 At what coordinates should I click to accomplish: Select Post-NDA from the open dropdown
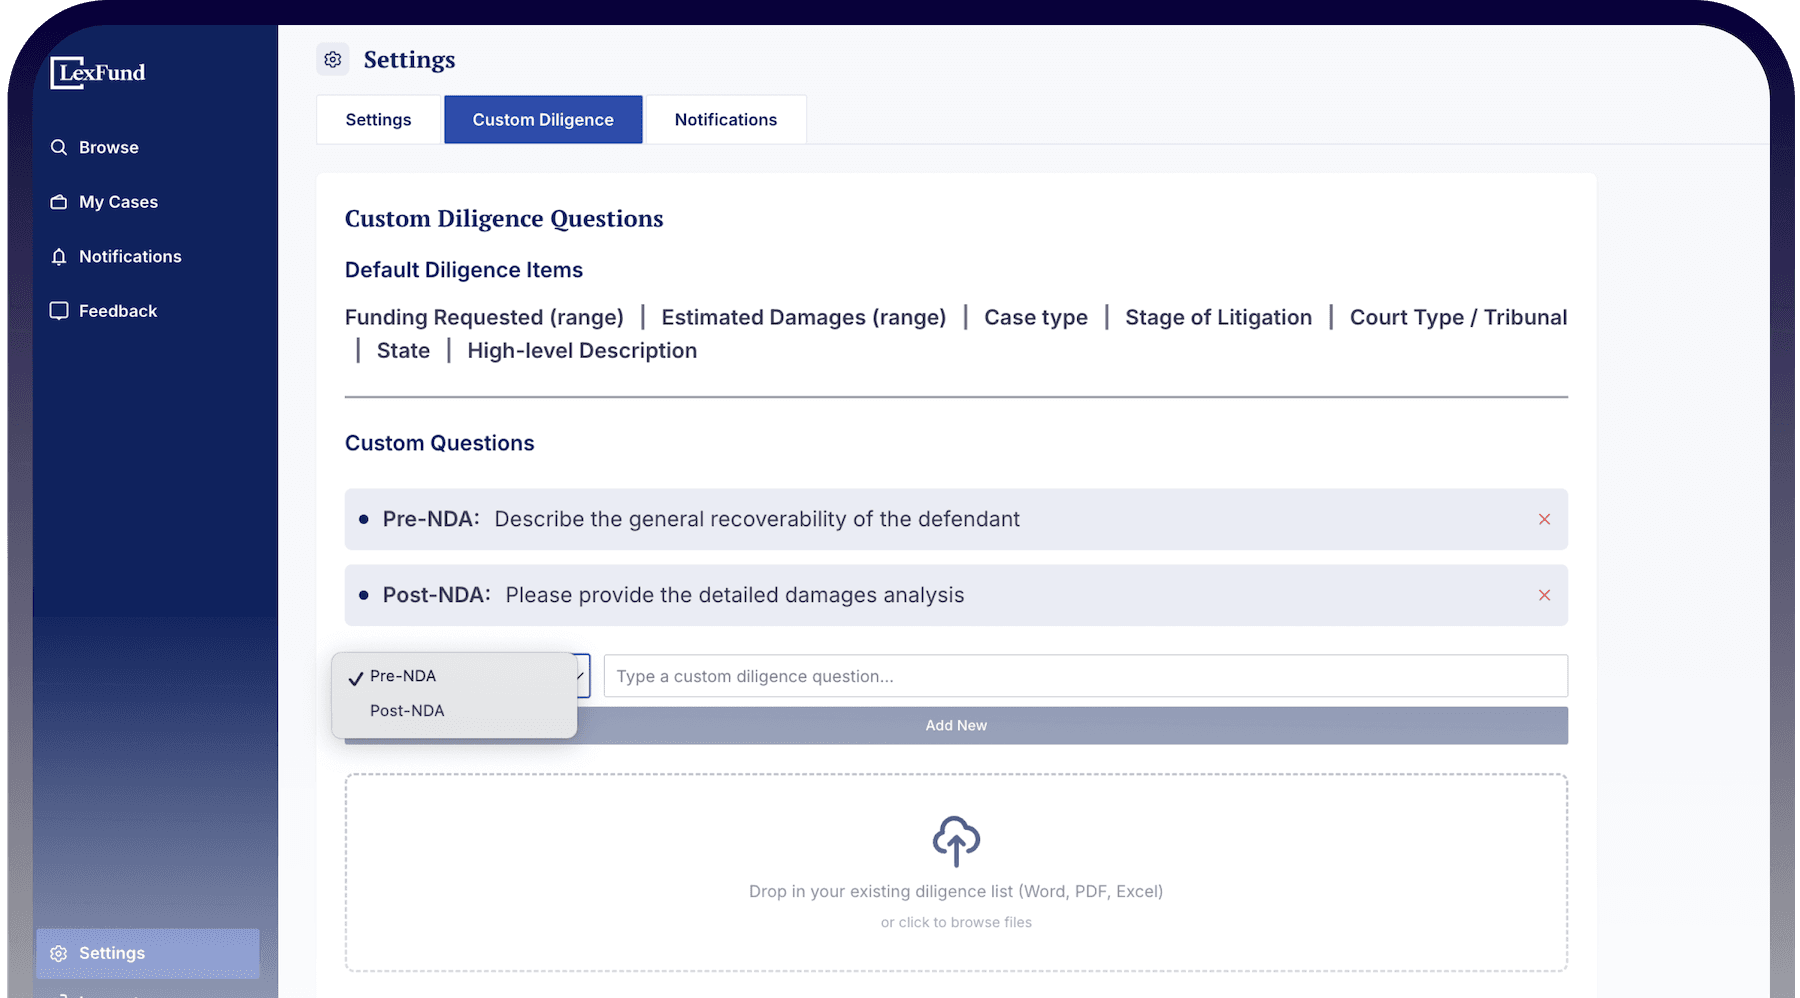[x=406, y=710]
